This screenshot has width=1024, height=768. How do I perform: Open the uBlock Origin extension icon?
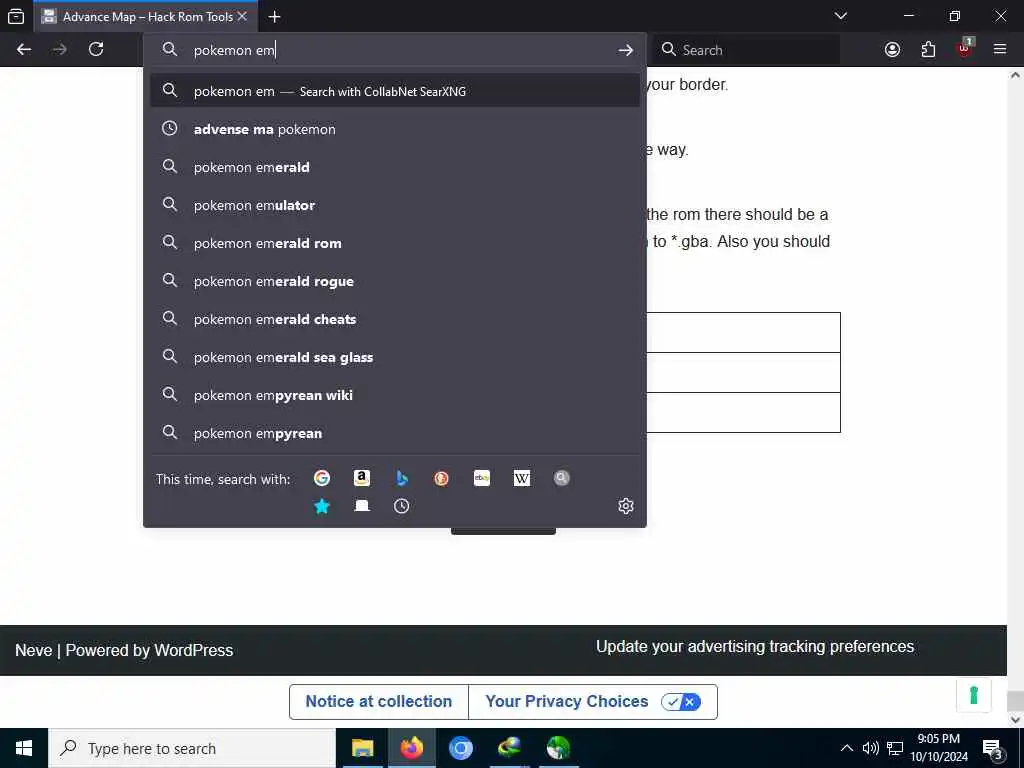pyautogui.click(x=965, y=48)
